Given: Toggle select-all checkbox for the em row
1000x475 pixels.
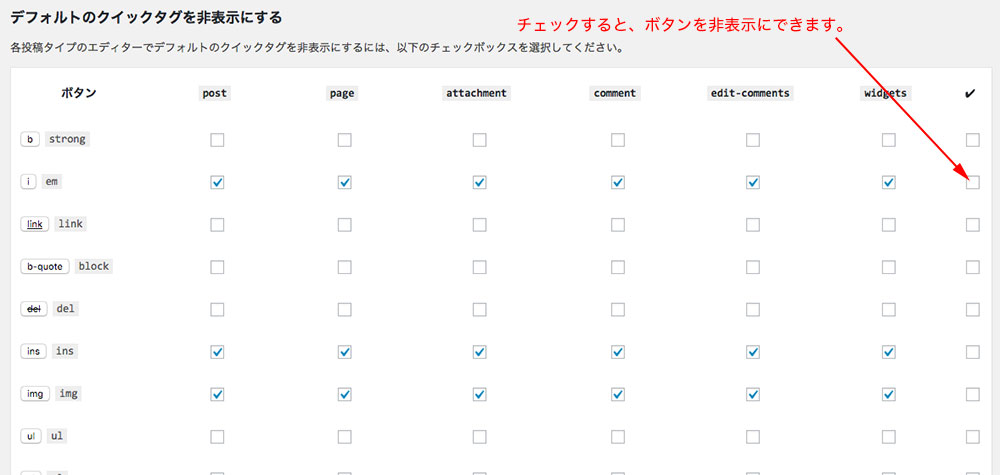Looking at the screenshot, I should point(973,182).
